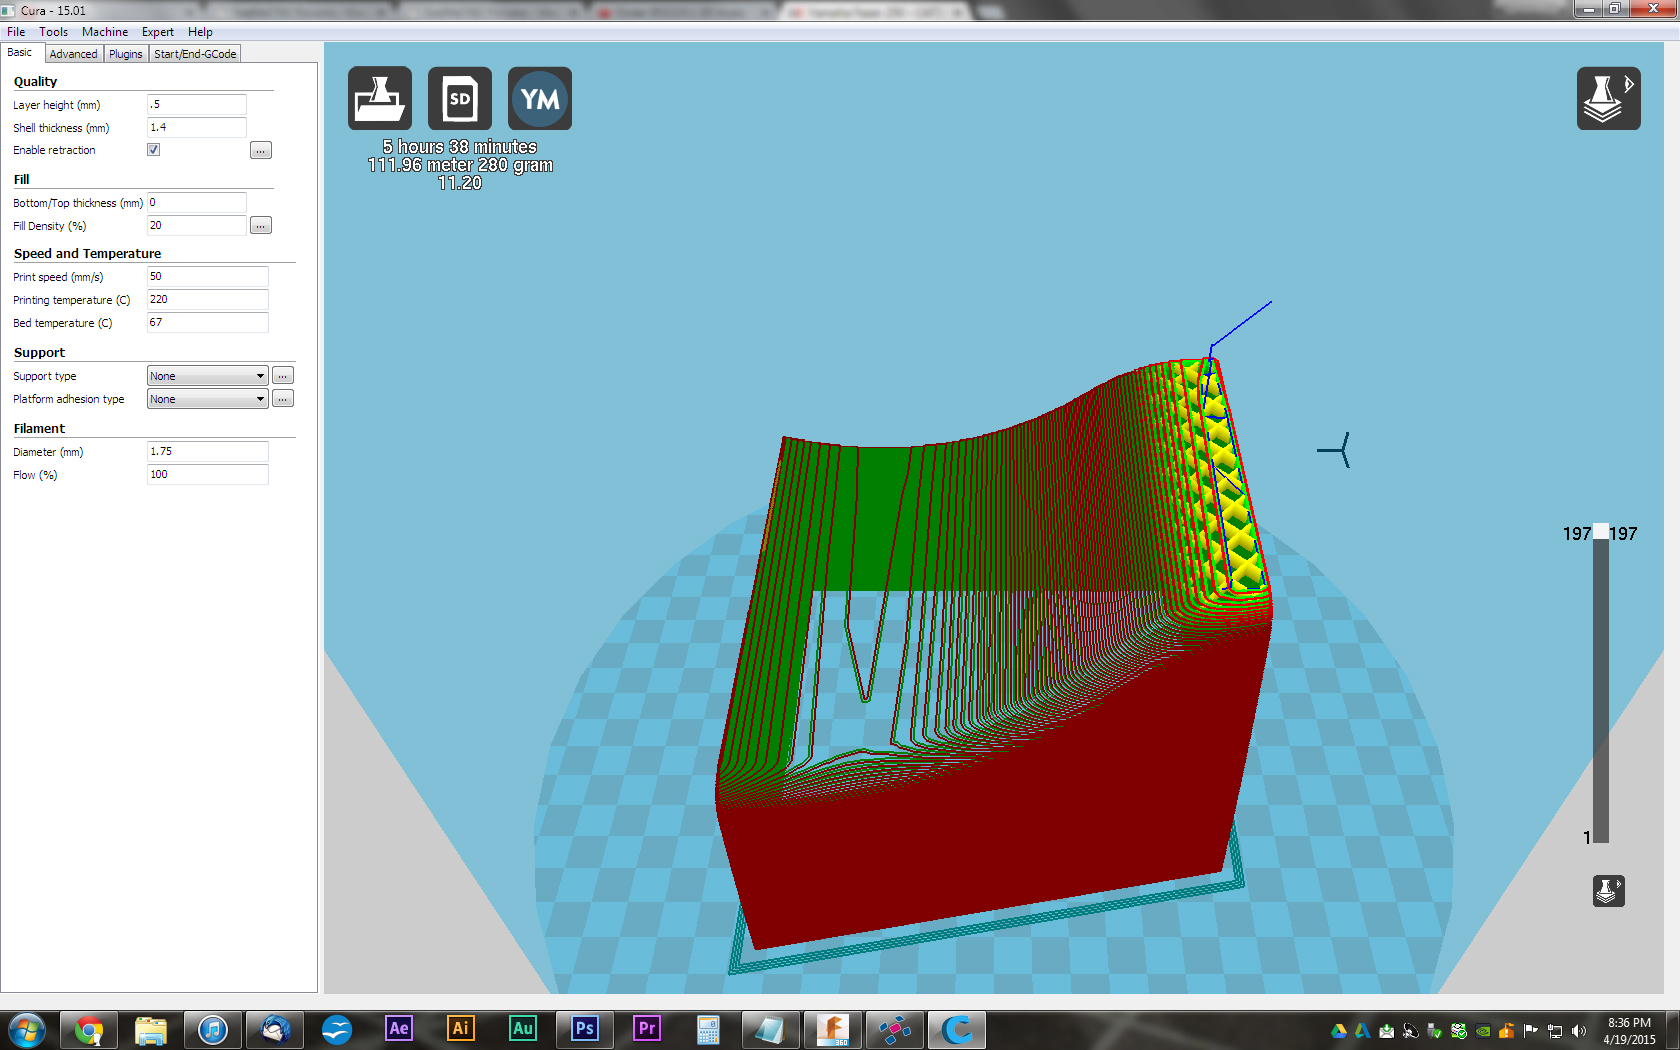Click the Load model icon
This screenshot has height=1050, width=1680.
pos(380,98)
